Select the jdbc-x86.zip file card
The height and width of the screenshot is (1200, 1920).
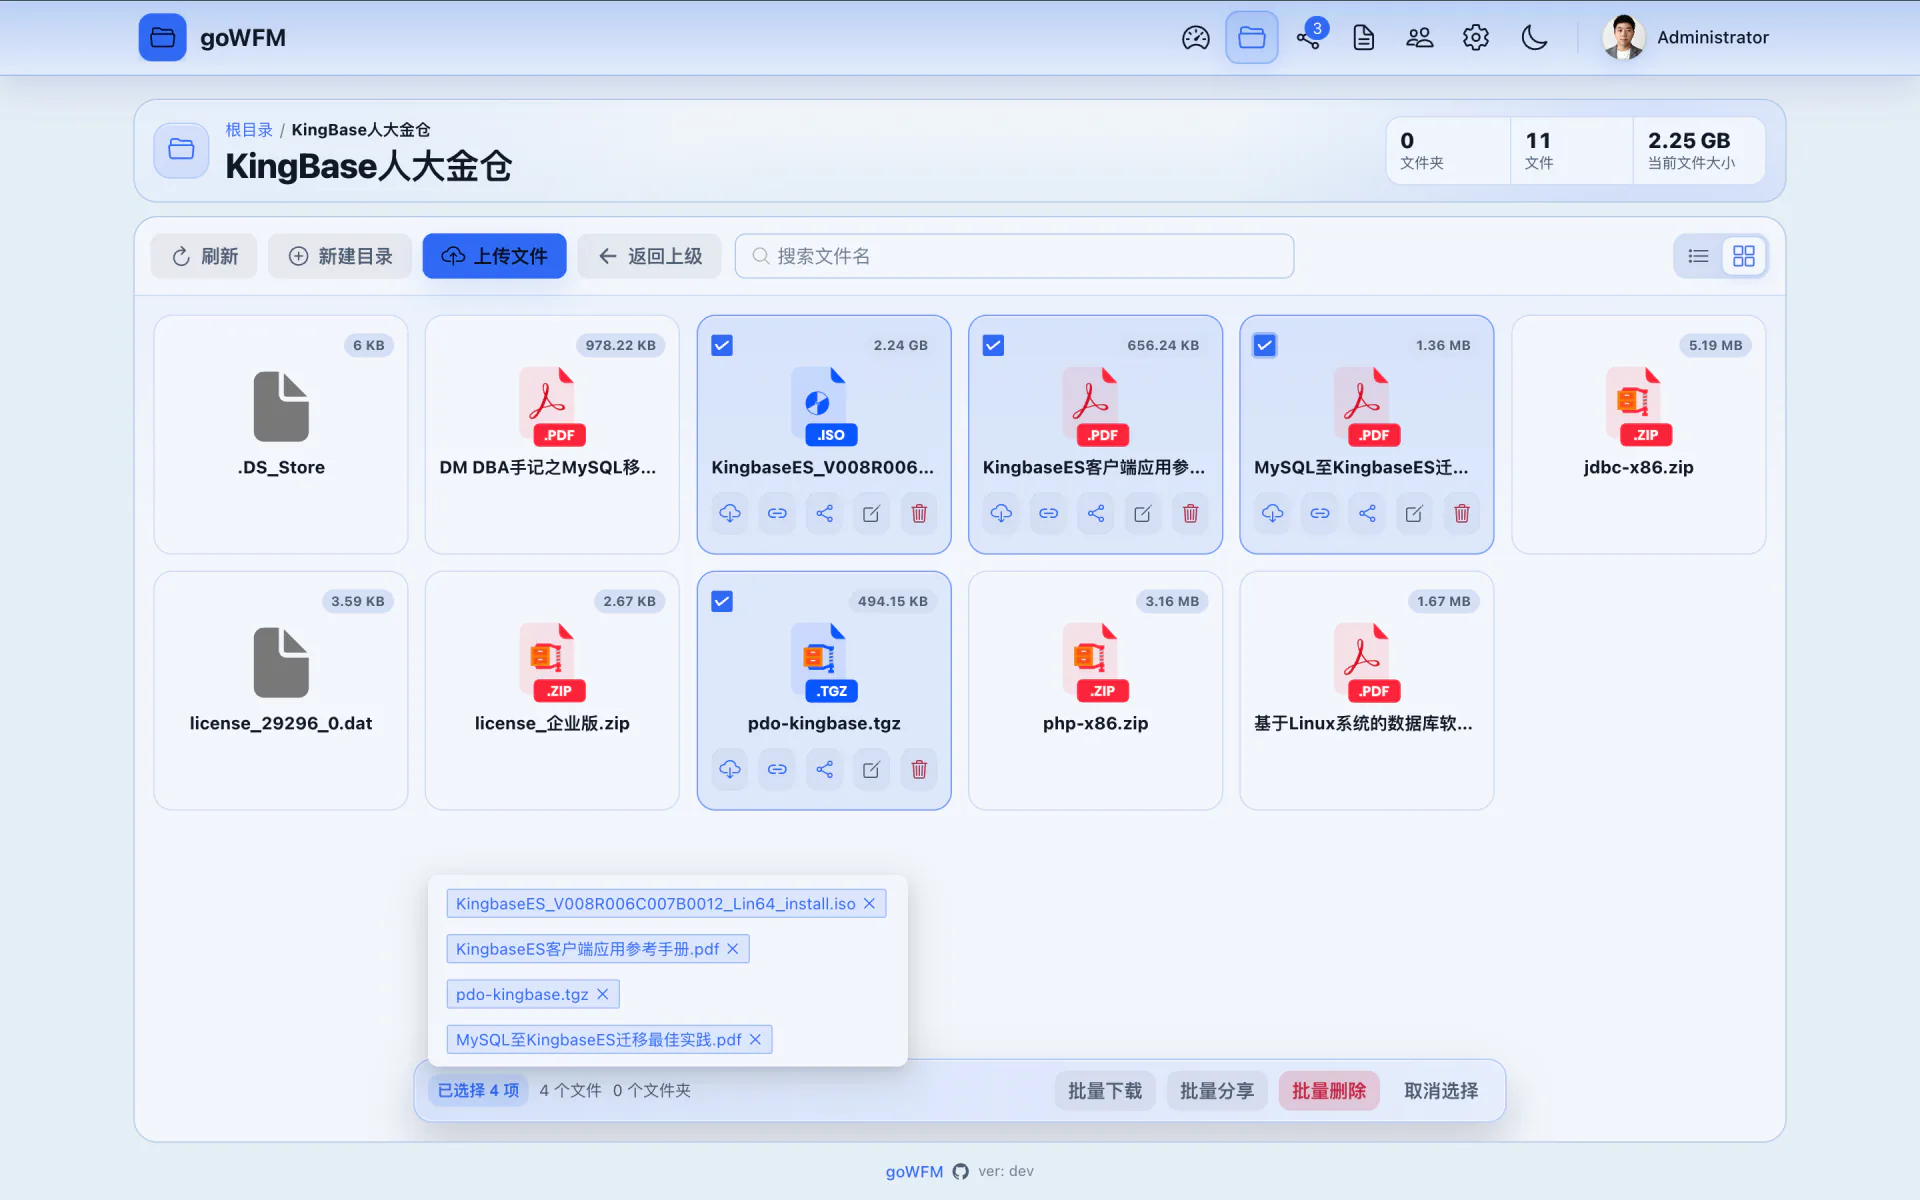pyautogui.click(x=1638, y=435)
